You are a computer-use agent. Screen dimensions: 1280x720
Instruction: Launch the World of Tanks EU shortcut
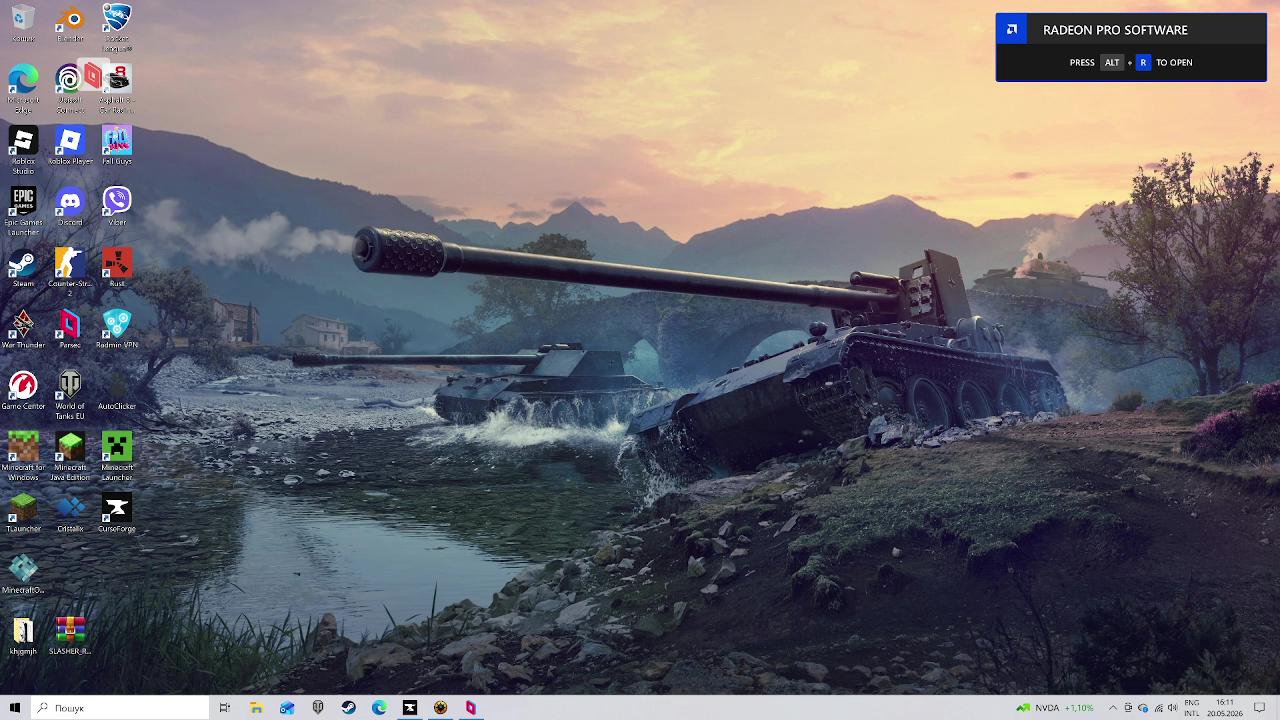tap(70, 395)
